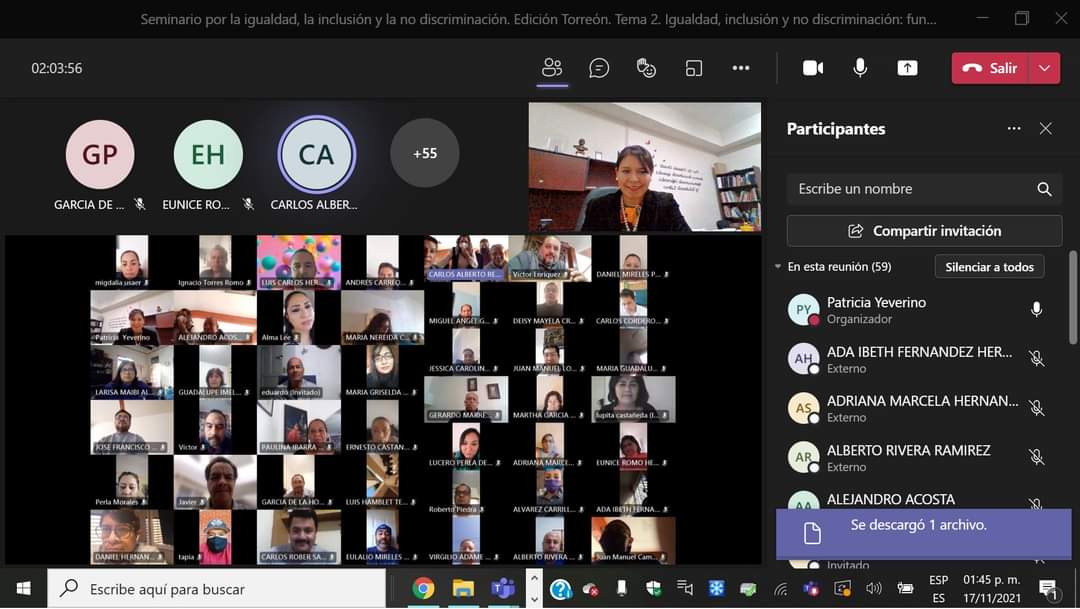Click the 'Escribe un nombre' search field
This screenshot has width=1080, height=609.
coord(910,189)
